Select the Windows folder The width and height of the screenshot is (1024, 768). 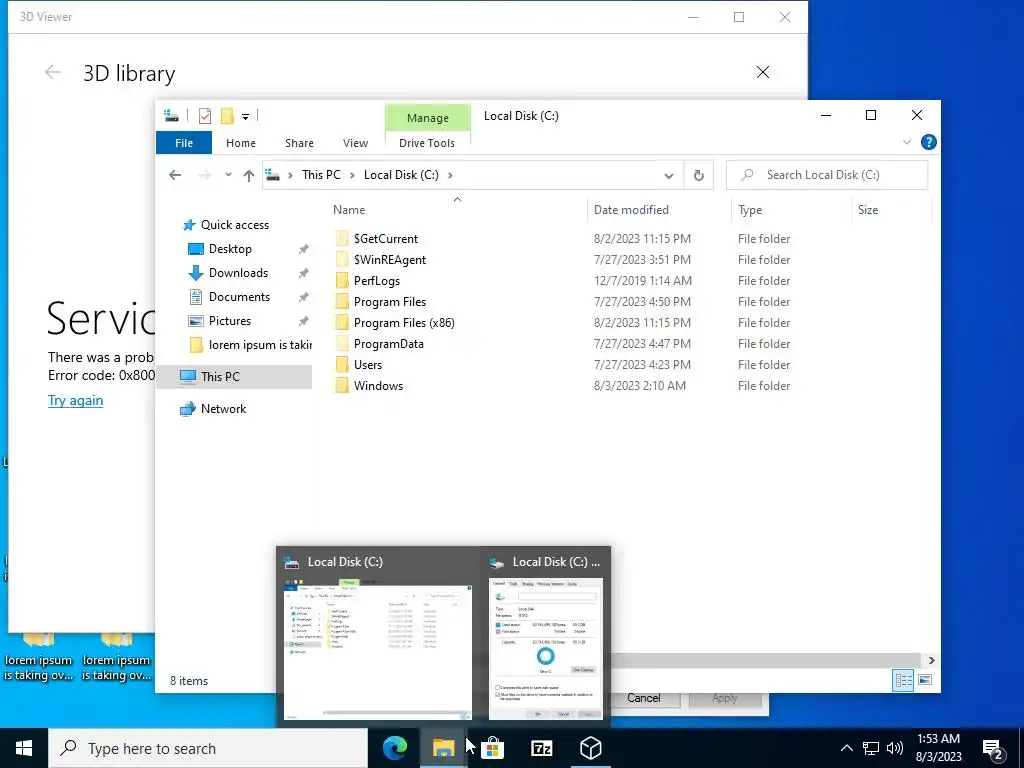coord(378,385)
